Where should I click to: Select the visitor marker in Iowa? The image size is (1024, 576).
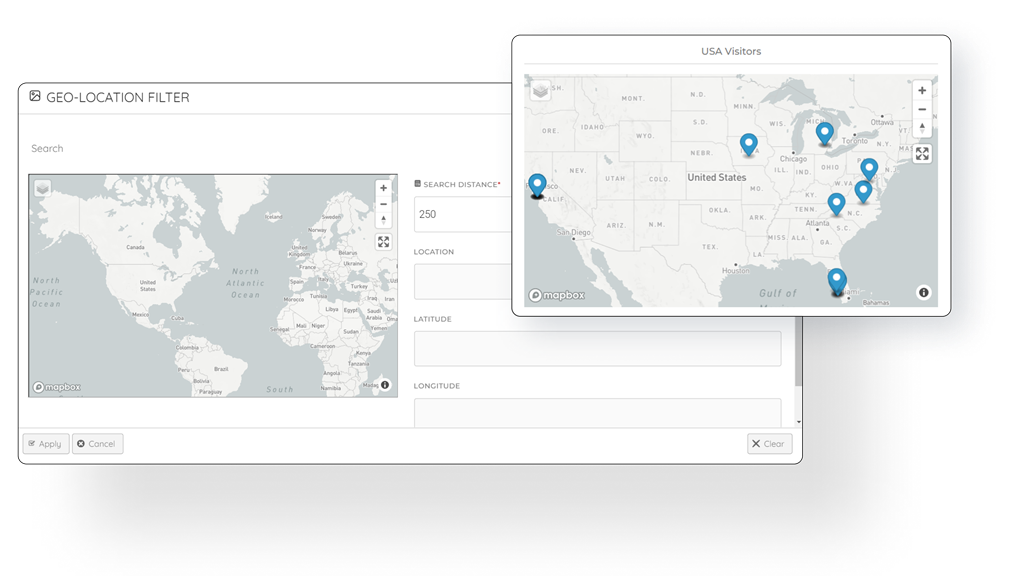[x=749, y=144]
